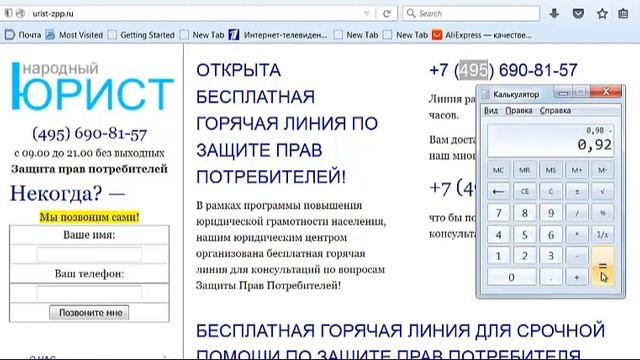This screenshot has width=640, height=360.
Task: Click sidebar phone (495) 690-81-57
Action: tap(89, 134)
